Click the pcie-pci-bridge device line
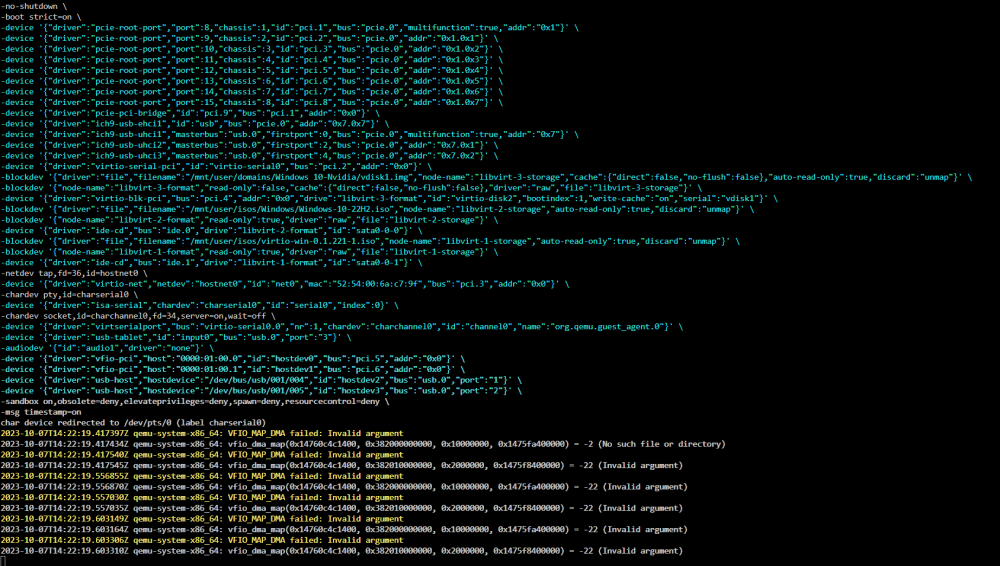The height and width of the screenshot is (566, 1000). pyautogui.click(x=190, y=113)
